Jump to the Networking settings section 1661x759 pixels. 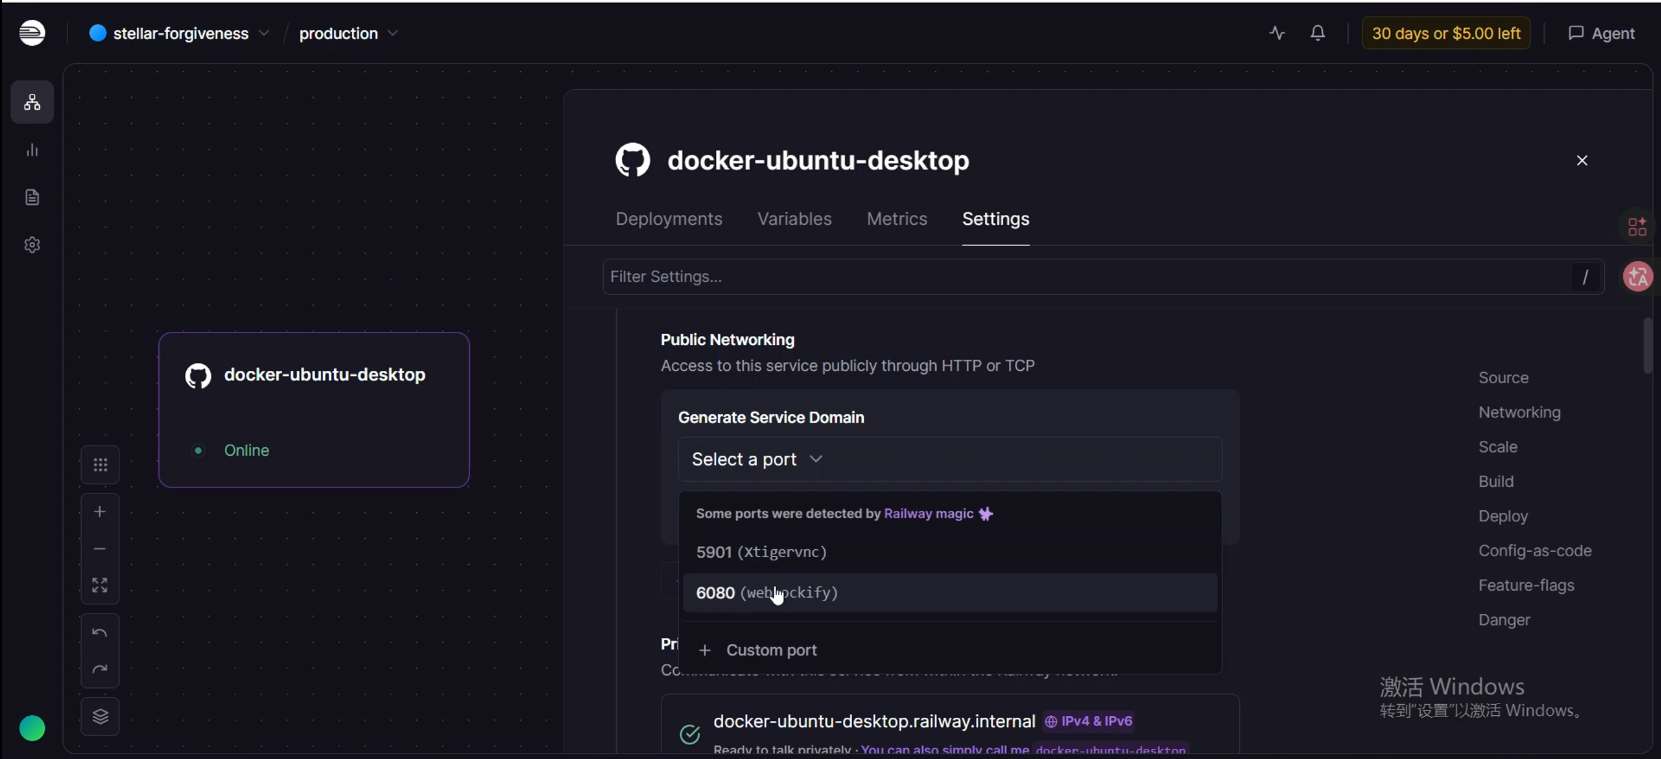coord(1520,412)
